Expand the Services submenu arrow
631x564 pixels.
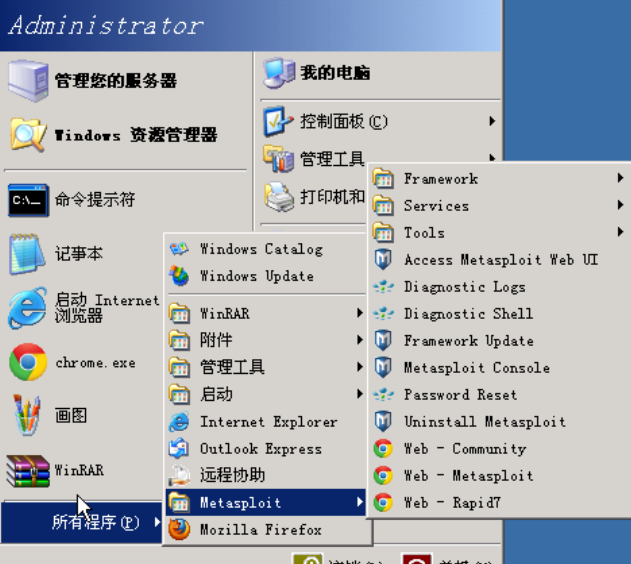(620, 205)
